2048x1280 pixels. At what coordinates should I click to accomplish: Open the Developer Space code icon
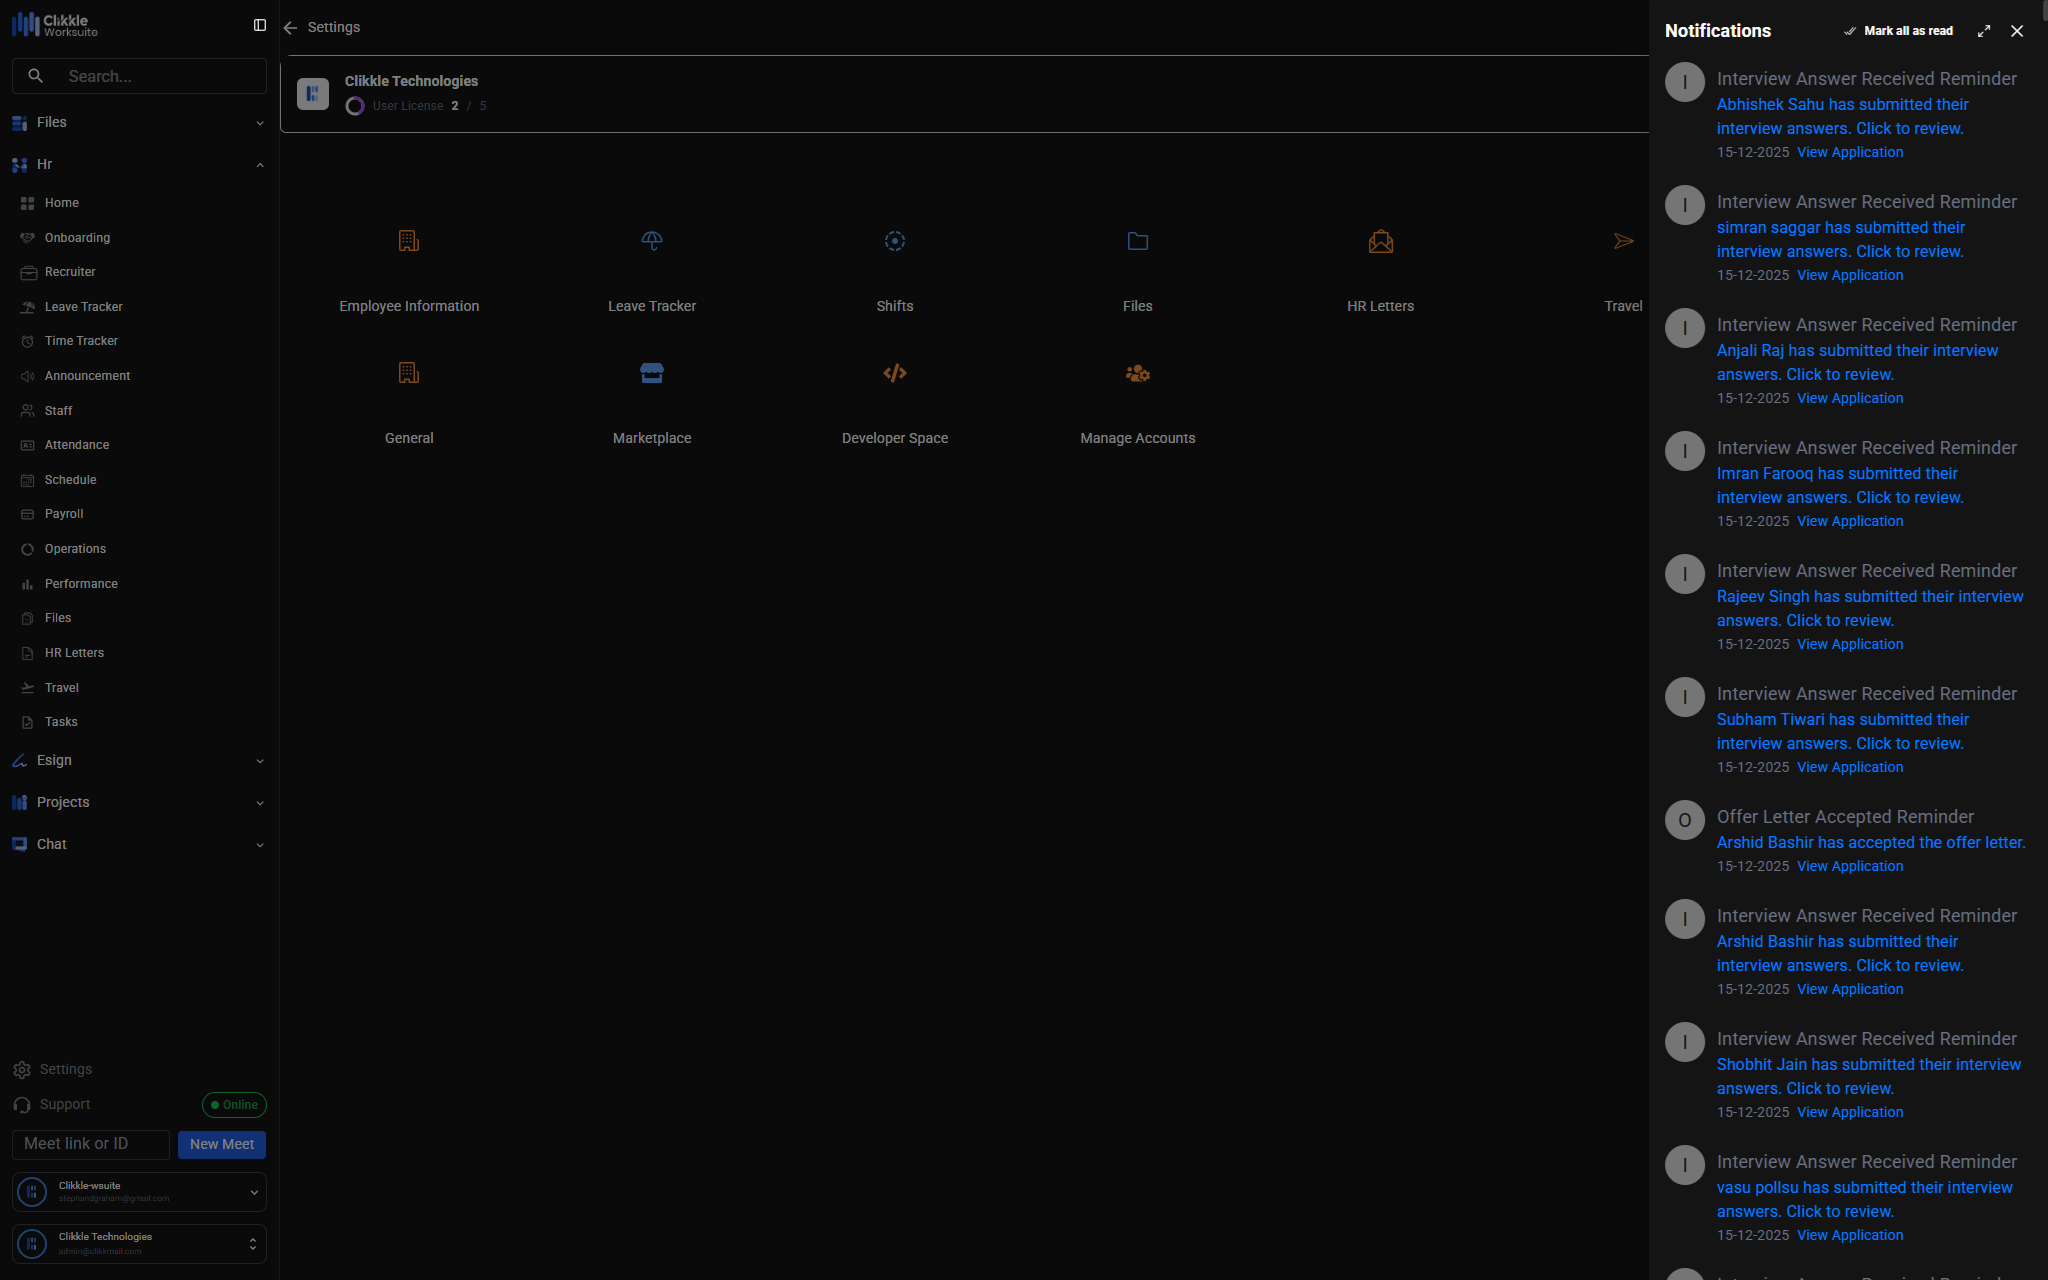pos(894,373)
